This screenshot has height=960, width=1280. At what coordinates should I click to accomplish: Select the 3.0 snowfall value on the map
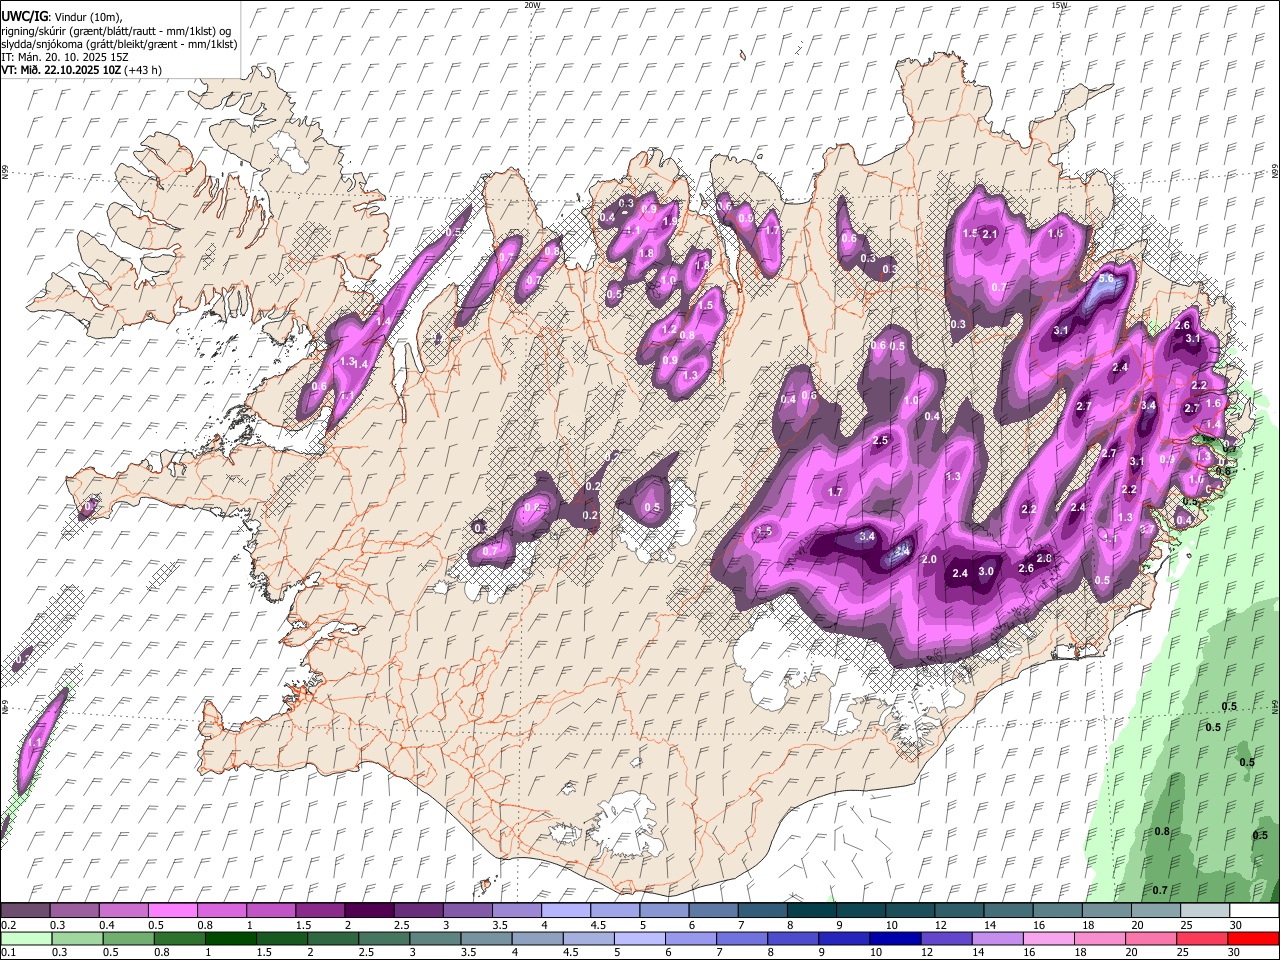[x=986, y=572]
